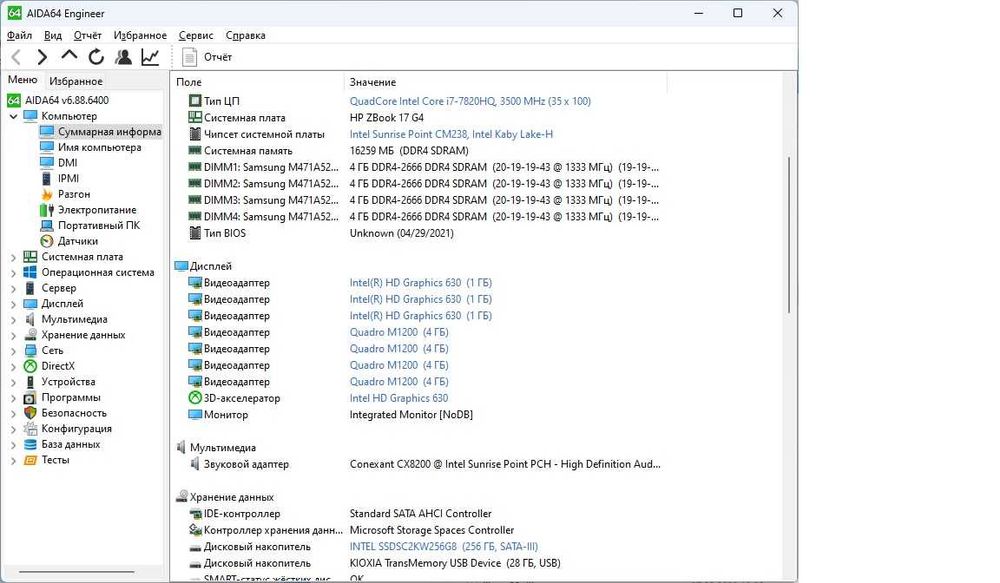Open the Электропитание tree item
The width and height of the screenshot is (1000, 583).
[88, 210]
